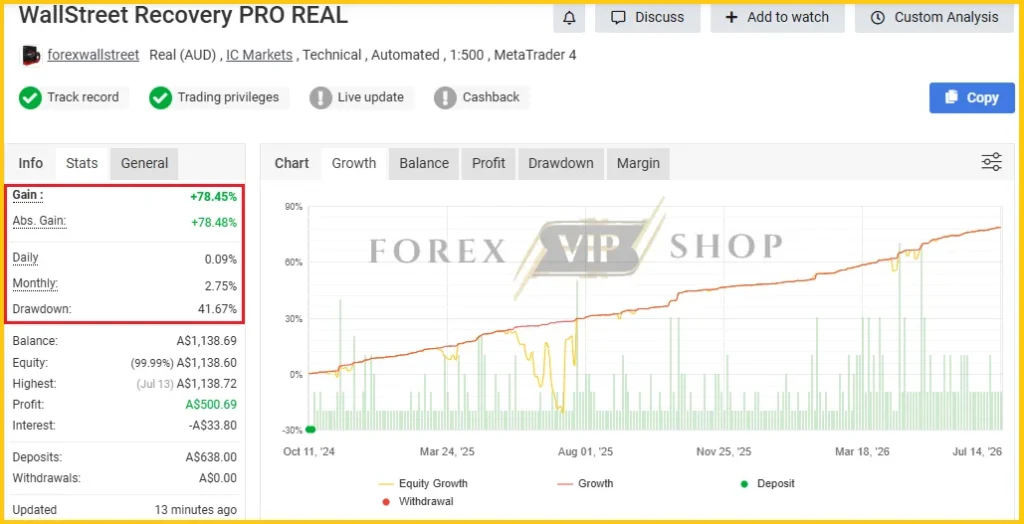Open Custom Analysis
This screenshot has width=1024, height=524.
(935, 18)
